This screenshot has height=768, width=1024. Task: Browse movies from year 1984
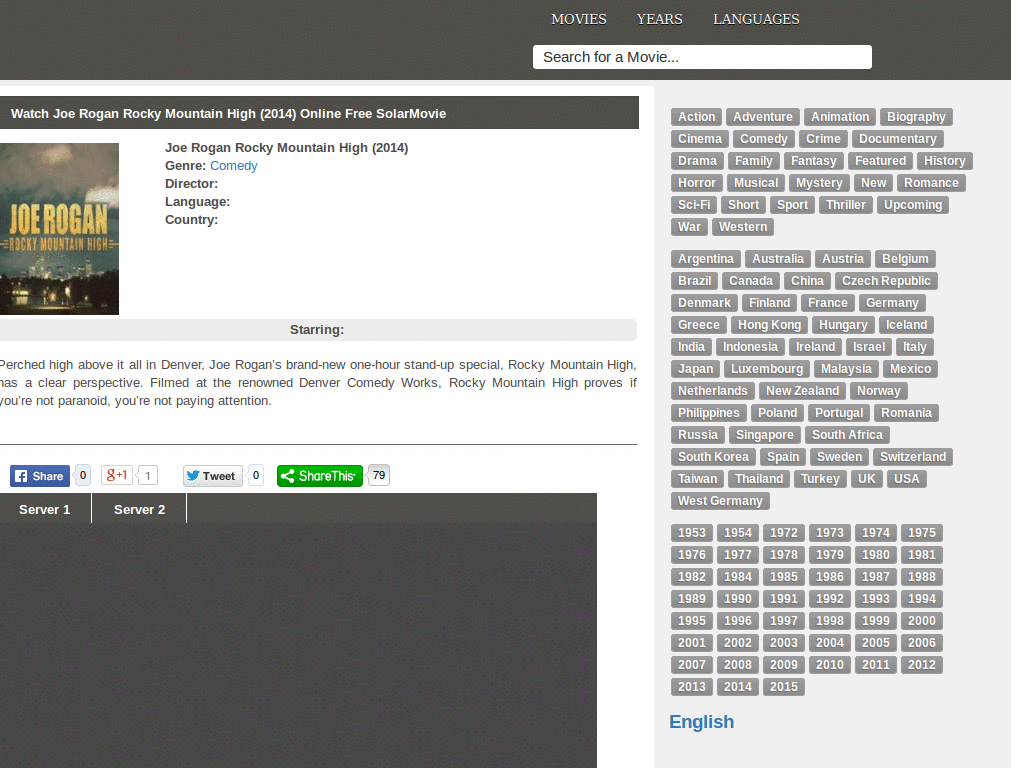tap(737, 577)
